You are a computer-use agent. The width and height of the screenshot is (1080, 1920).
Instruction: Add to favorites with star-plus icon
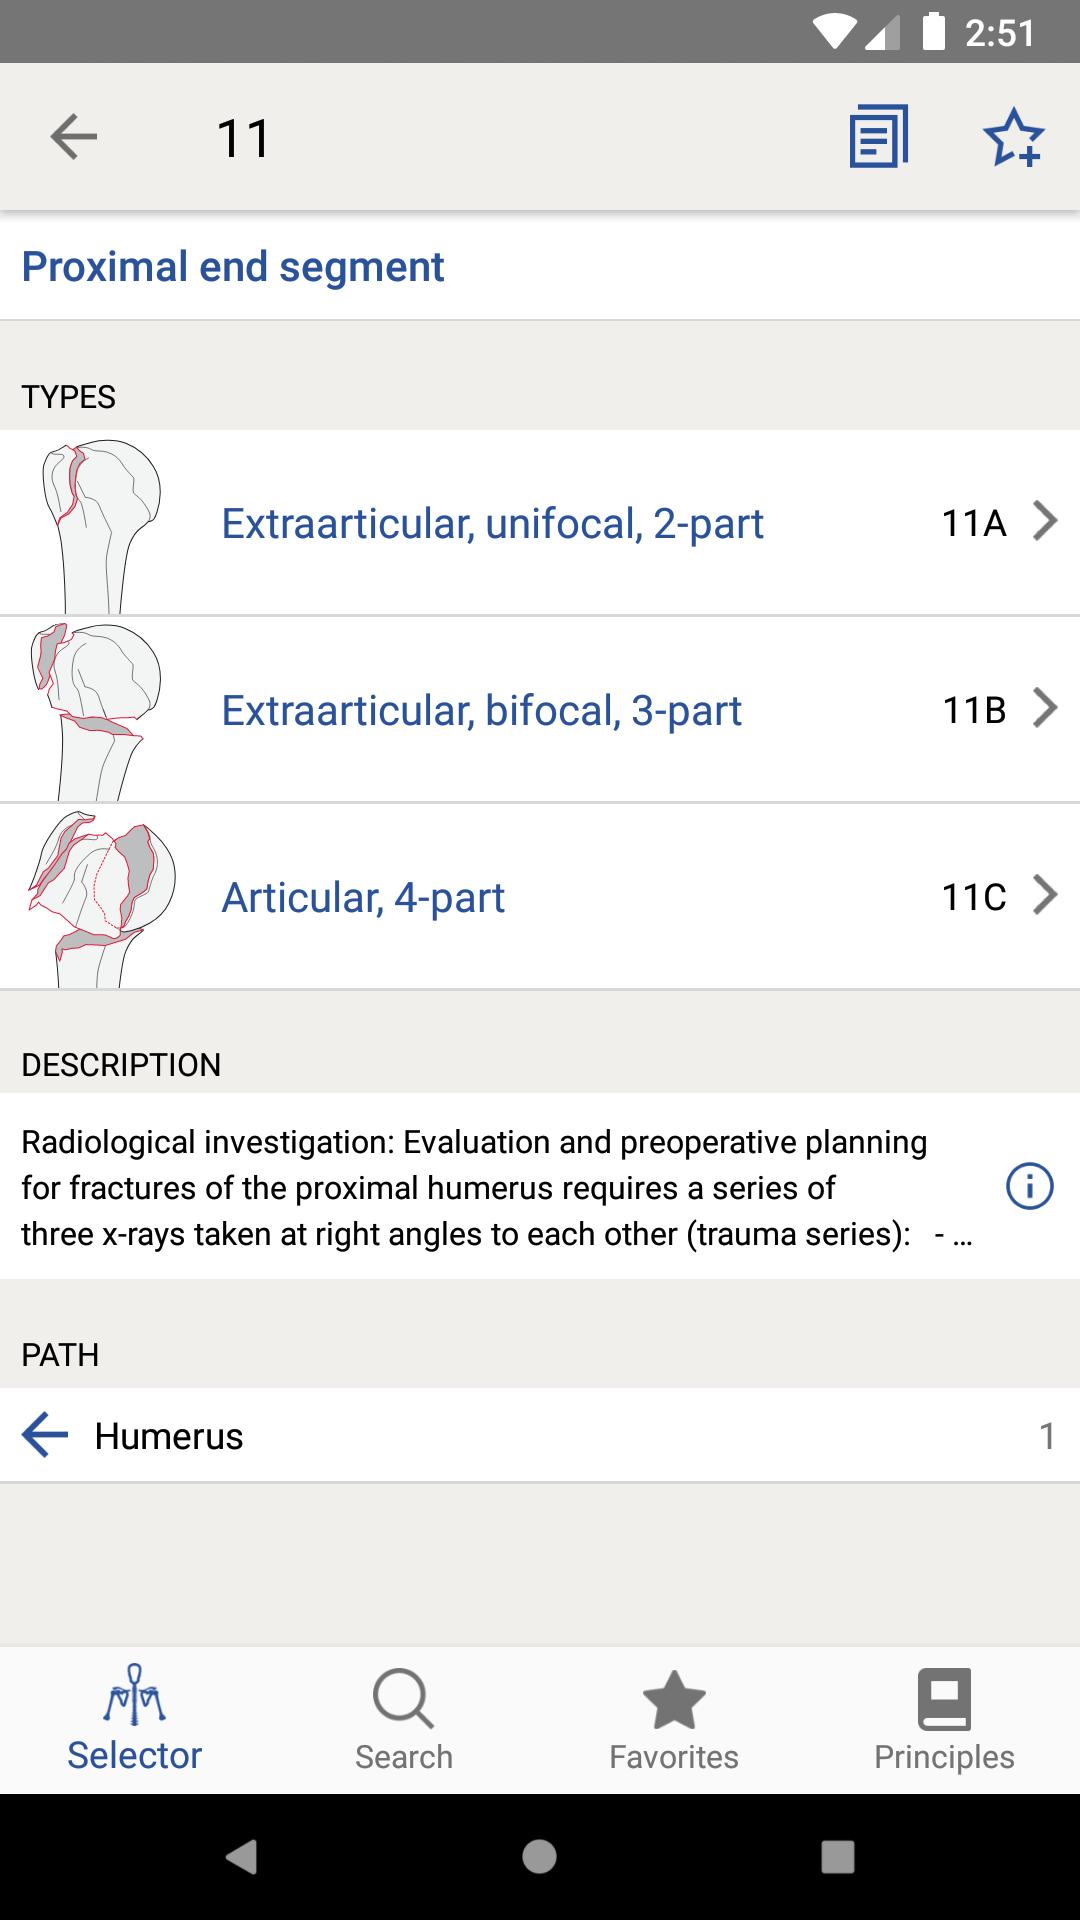(1014, 137)
